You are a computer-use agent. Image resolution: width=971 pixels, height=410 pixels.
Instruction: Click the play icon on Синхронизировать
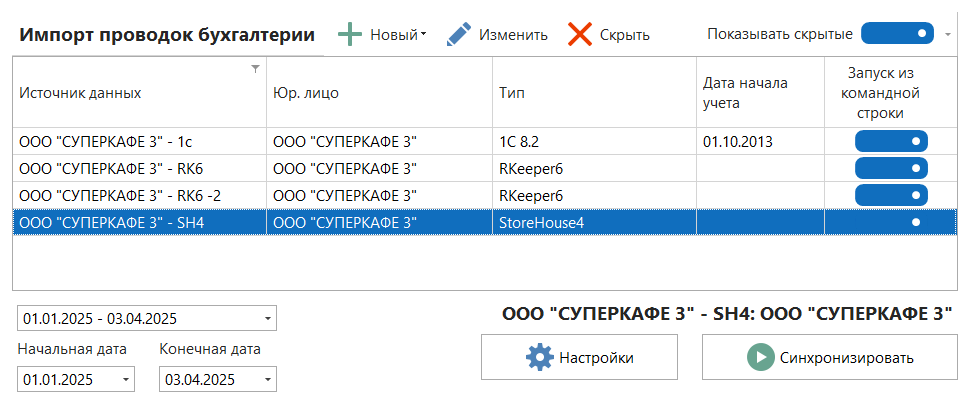[761, 357]
